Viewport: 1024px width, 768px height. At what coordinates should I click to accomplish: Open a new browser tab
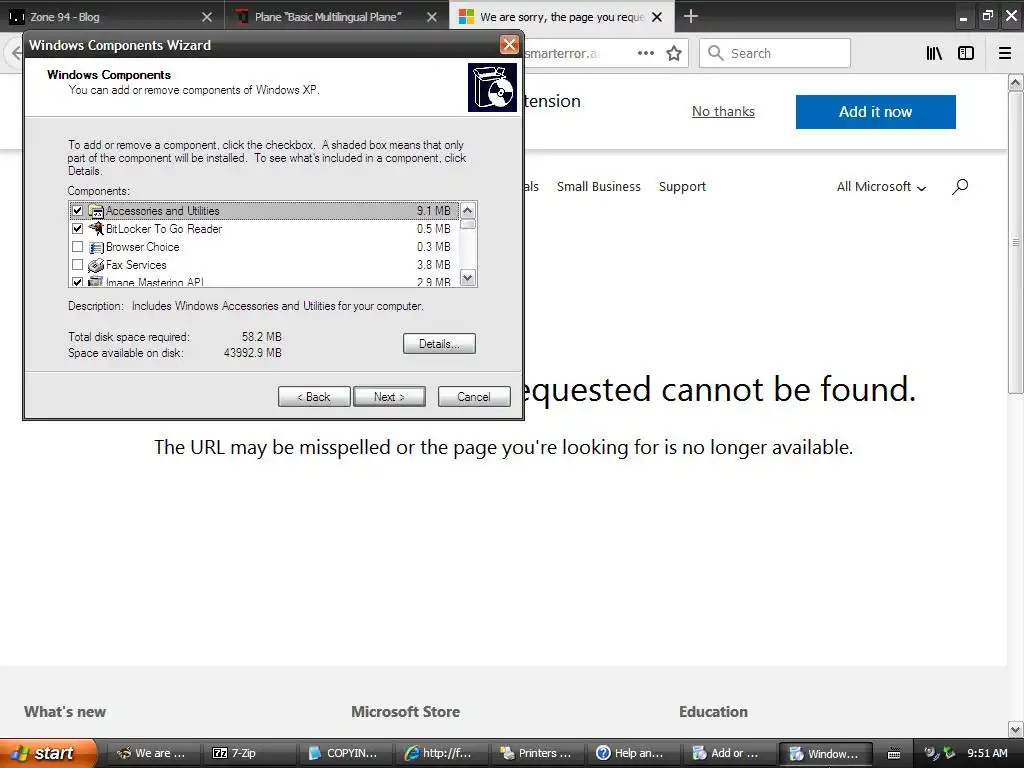691,16
